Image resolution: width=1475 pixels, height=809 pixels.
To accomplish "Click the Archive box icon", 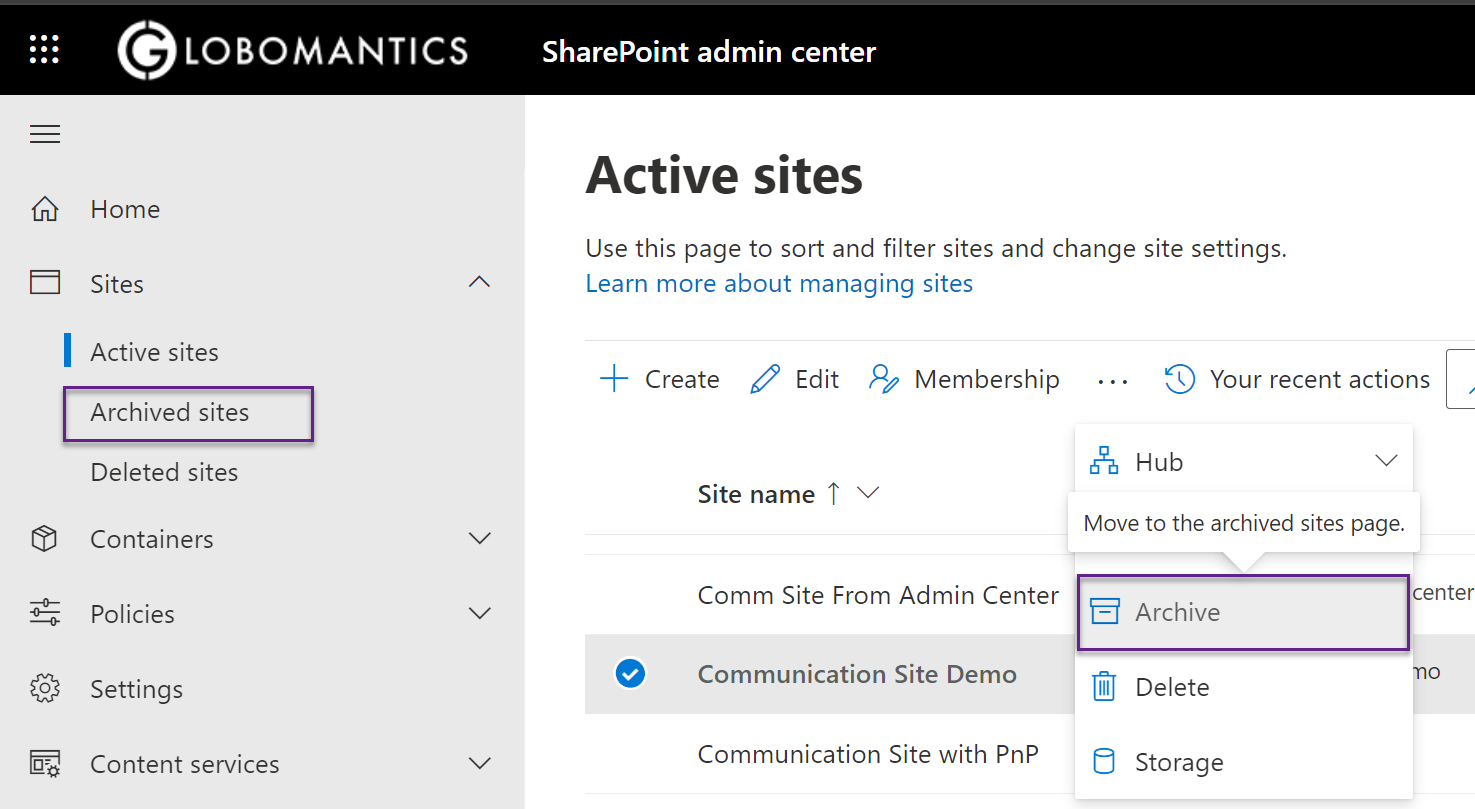I will click(x=1104, y=611).
